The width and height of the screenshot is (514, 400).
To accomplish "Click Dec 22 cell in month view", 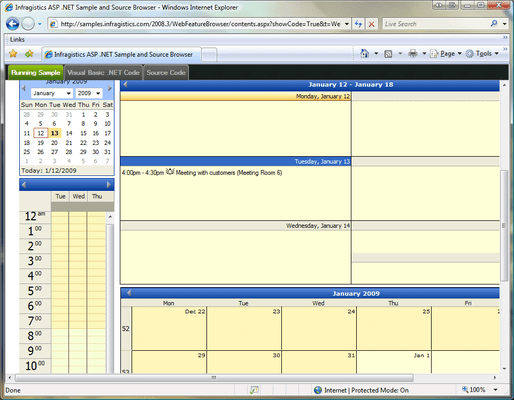I will pyautogui.click(x=169, y=328).
